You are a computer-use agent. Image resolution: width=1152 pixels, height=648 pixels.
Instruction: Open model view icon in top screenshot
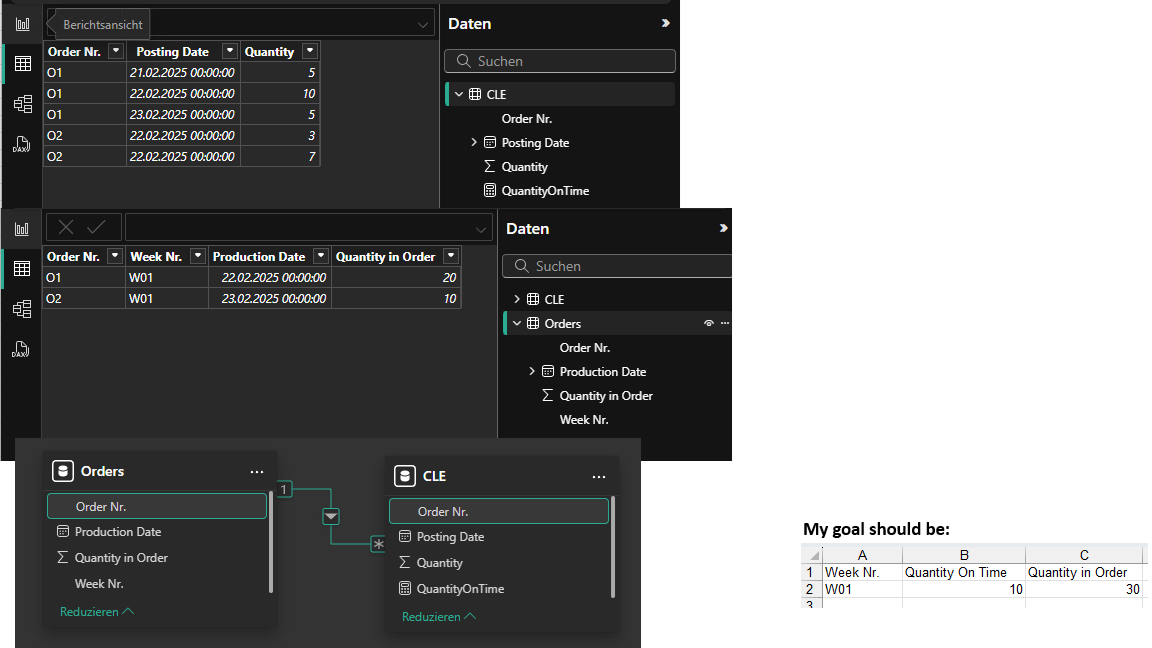(23, 104)
